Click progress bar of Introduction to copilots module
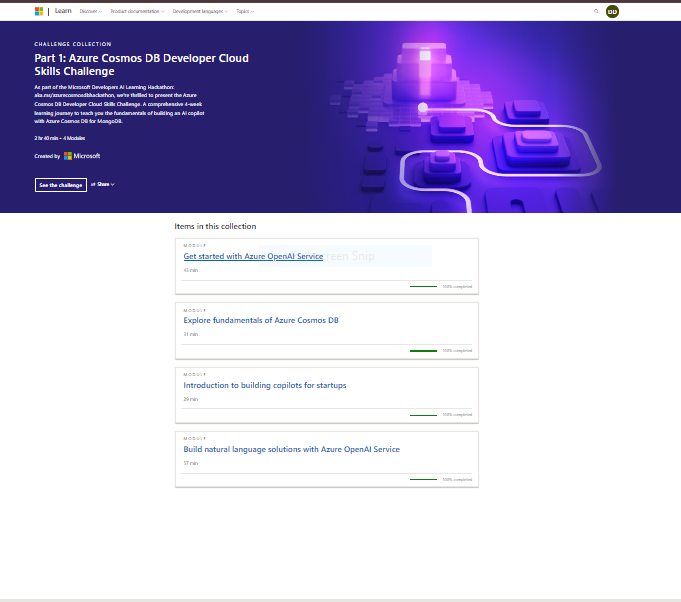 point(423,415)
